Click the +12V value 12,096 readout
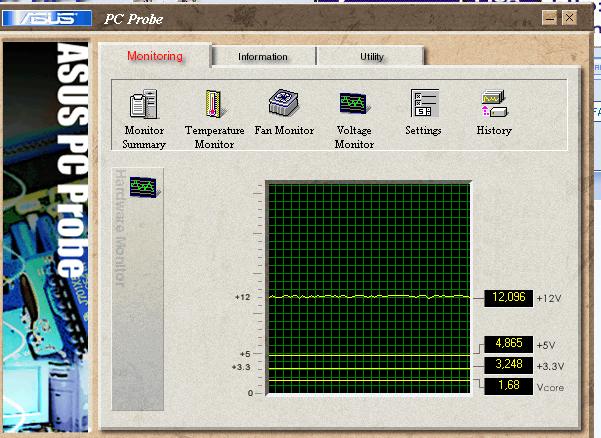The height and width of the screenshot is (438, 601). [509, 298]
